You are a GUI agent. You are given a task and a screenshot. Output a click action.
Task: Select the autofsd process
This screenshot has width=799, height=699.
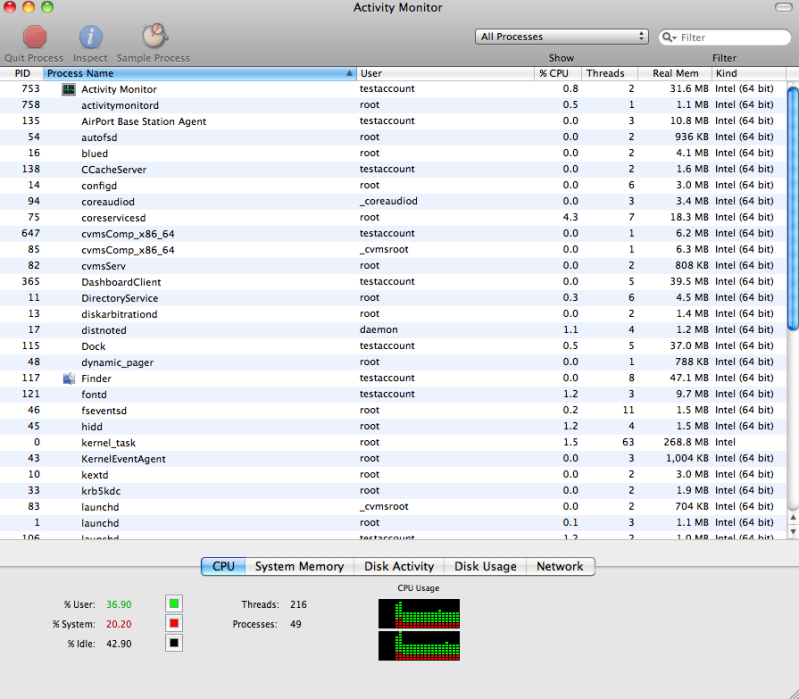click(393, 137)
